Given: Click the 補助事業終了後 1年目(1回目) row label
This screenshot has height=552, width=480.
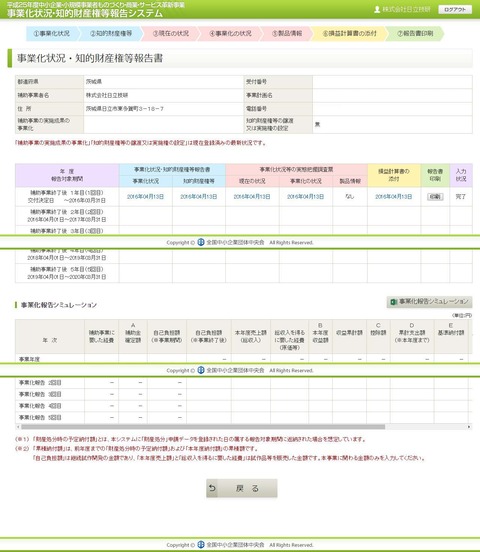Looking at the screenshot, I should [x=67, y=197].
